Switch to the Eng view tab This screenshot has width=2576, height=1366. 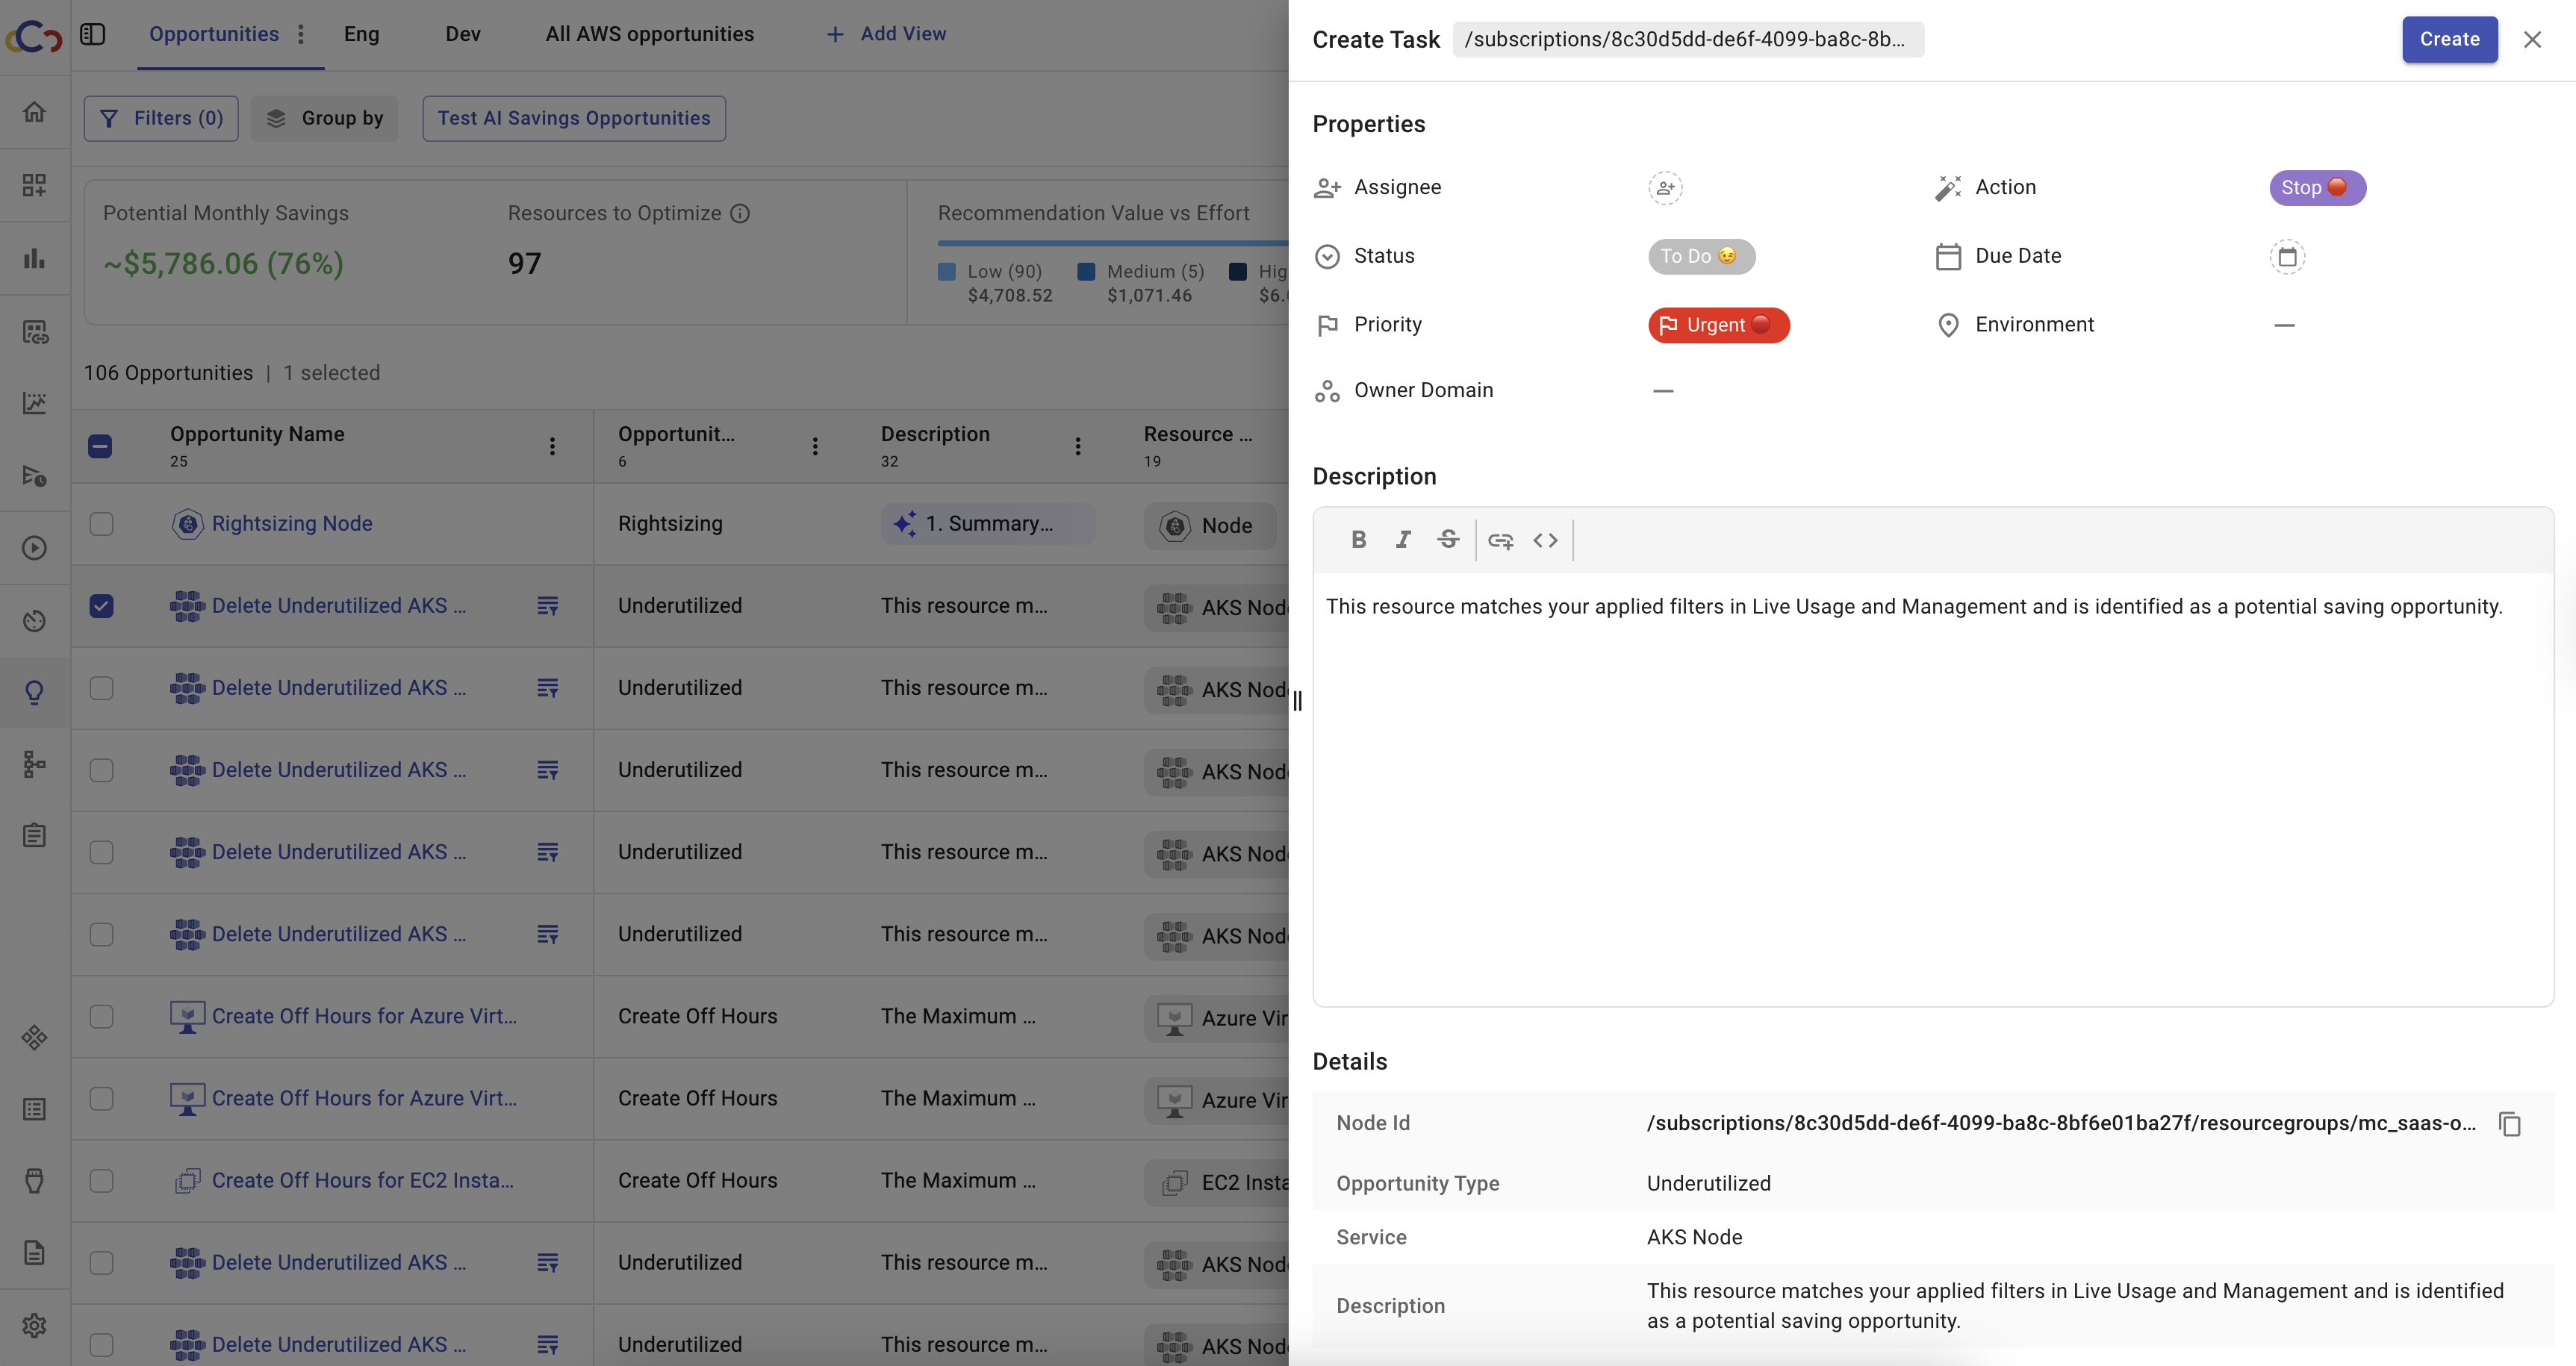pyautogui.click(x=361, y=34)
